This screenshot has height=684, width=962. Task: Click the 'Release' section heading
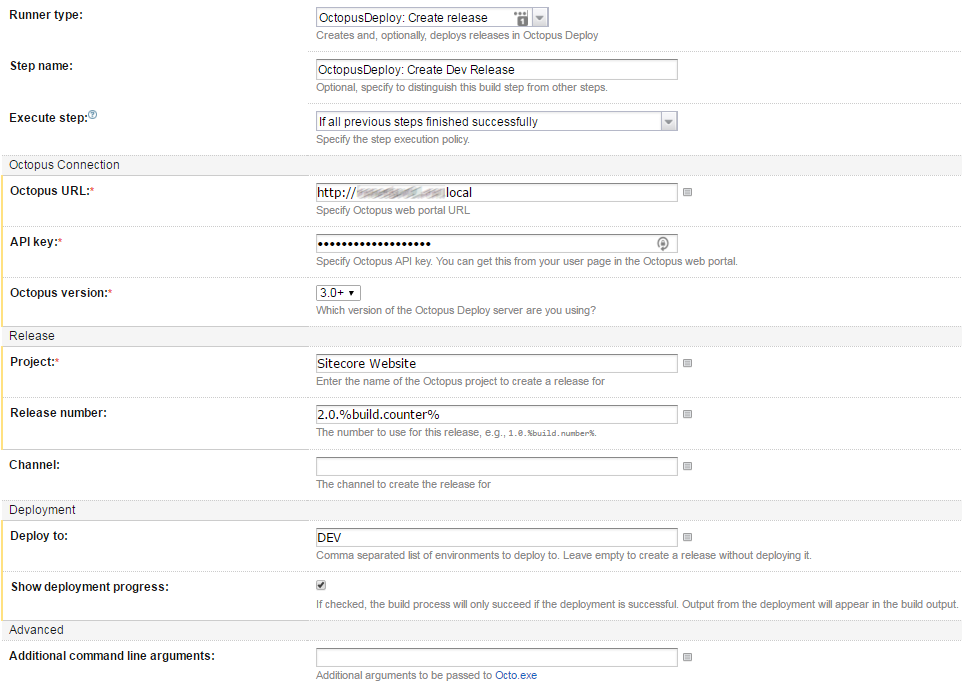coord(32,336)
